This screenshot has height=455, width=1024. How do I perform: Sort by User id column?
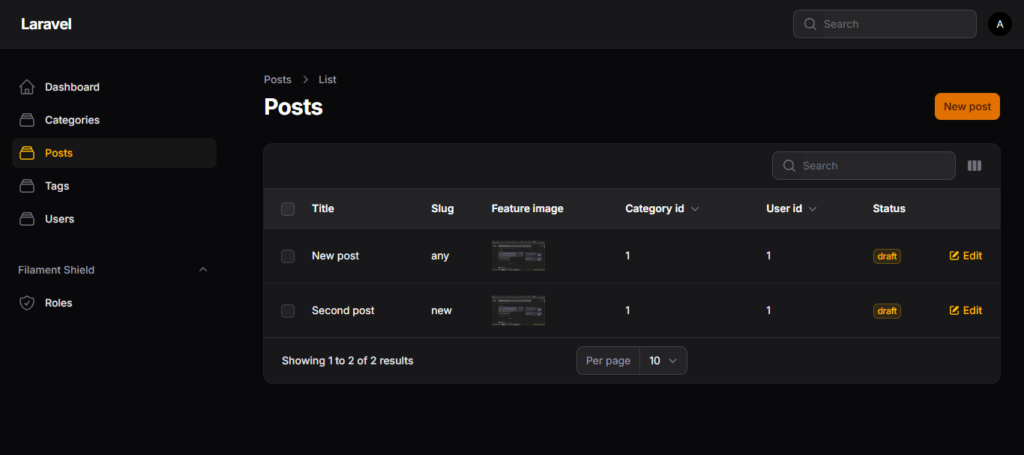click(x=792, y=209)
